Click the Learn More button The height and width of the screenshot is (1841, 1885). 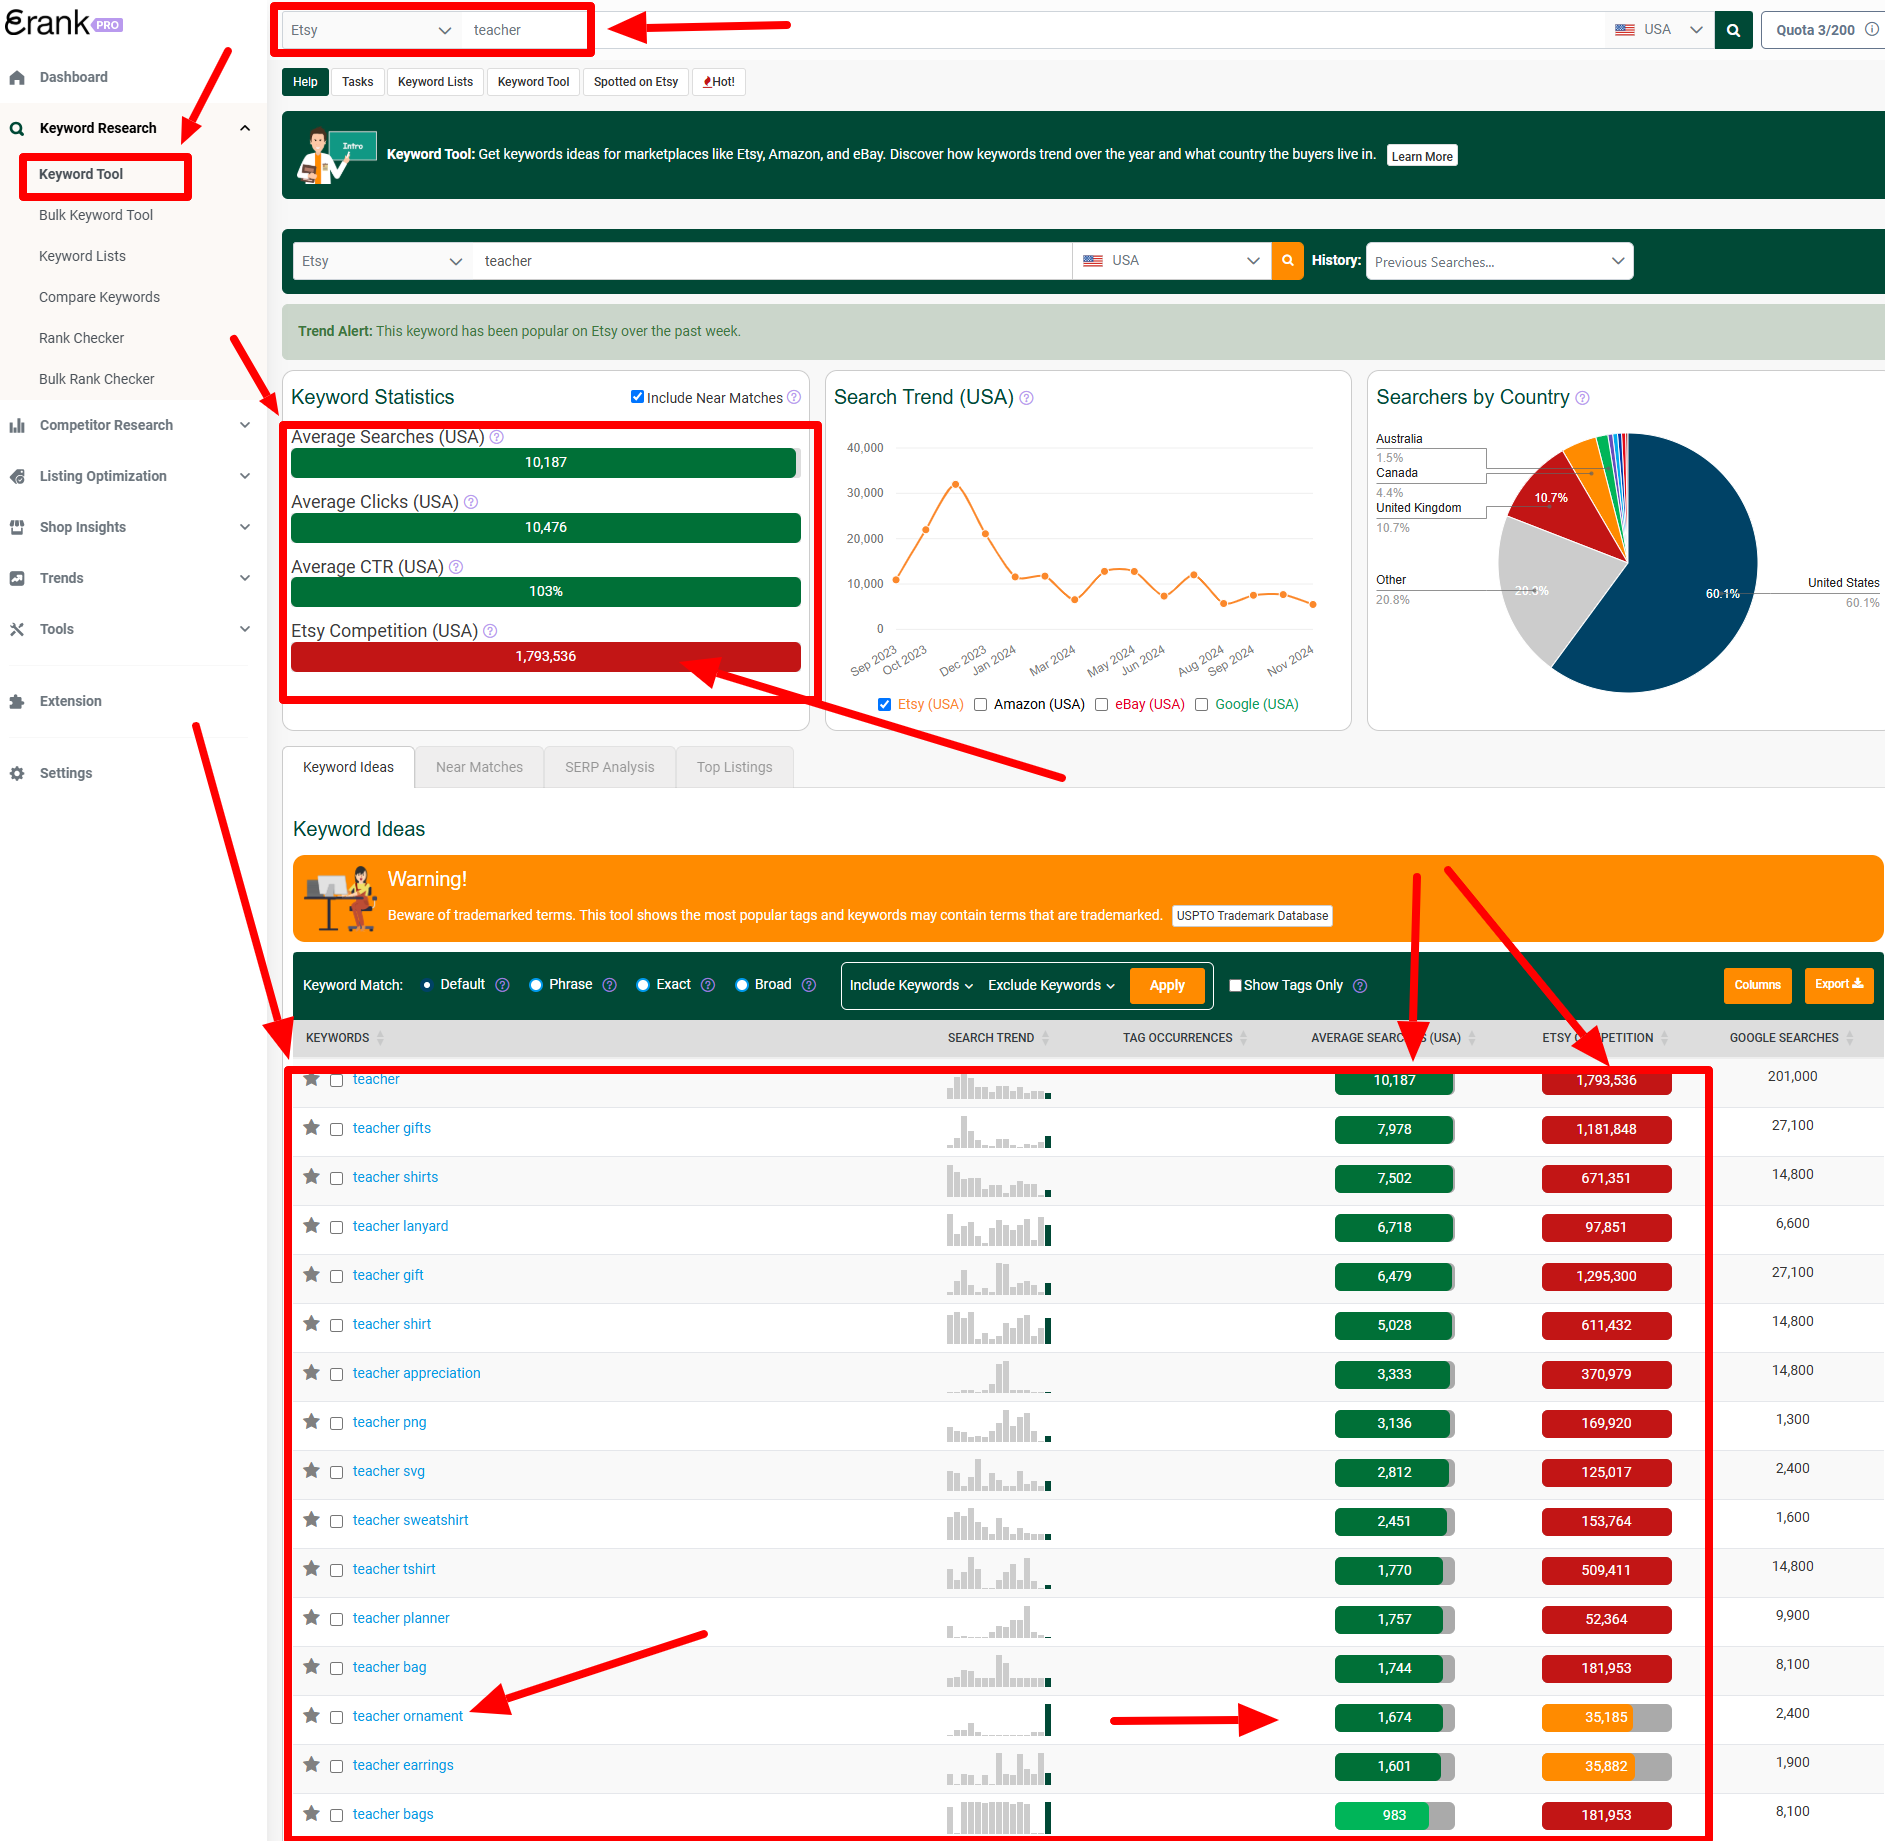pos(1421,156)
